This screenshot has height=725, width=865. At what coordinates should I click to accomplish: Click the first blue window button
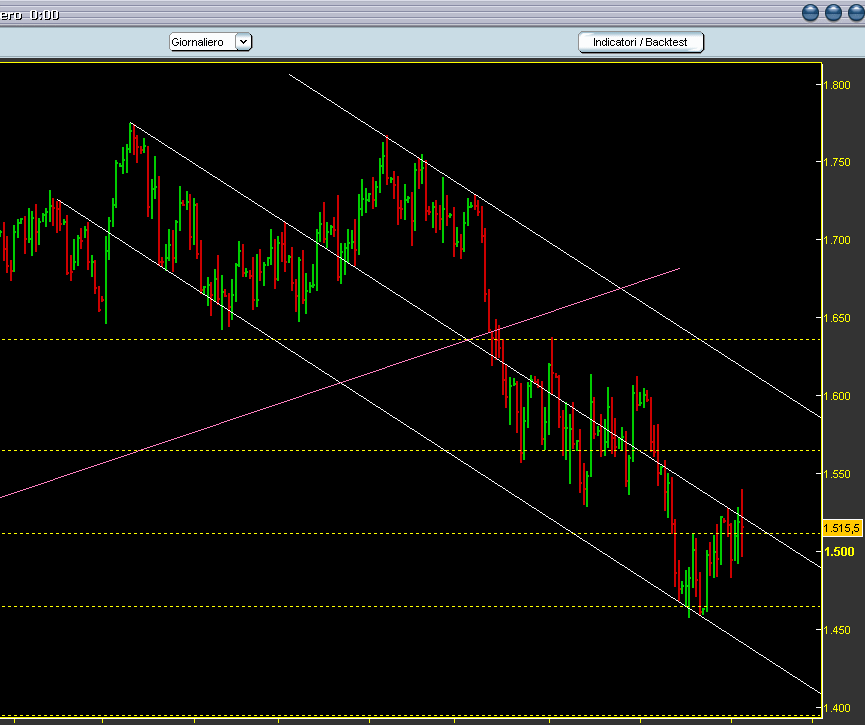810,12
